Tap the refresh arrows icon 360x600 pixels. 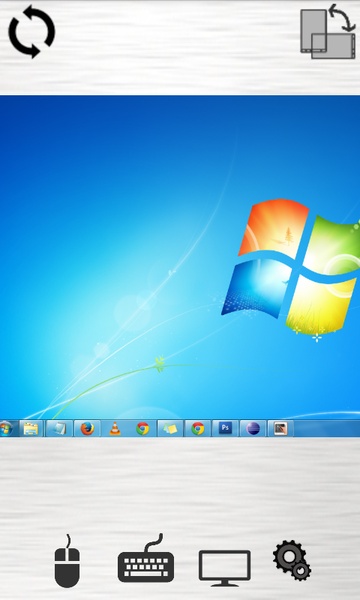click(x=32, y=32)
